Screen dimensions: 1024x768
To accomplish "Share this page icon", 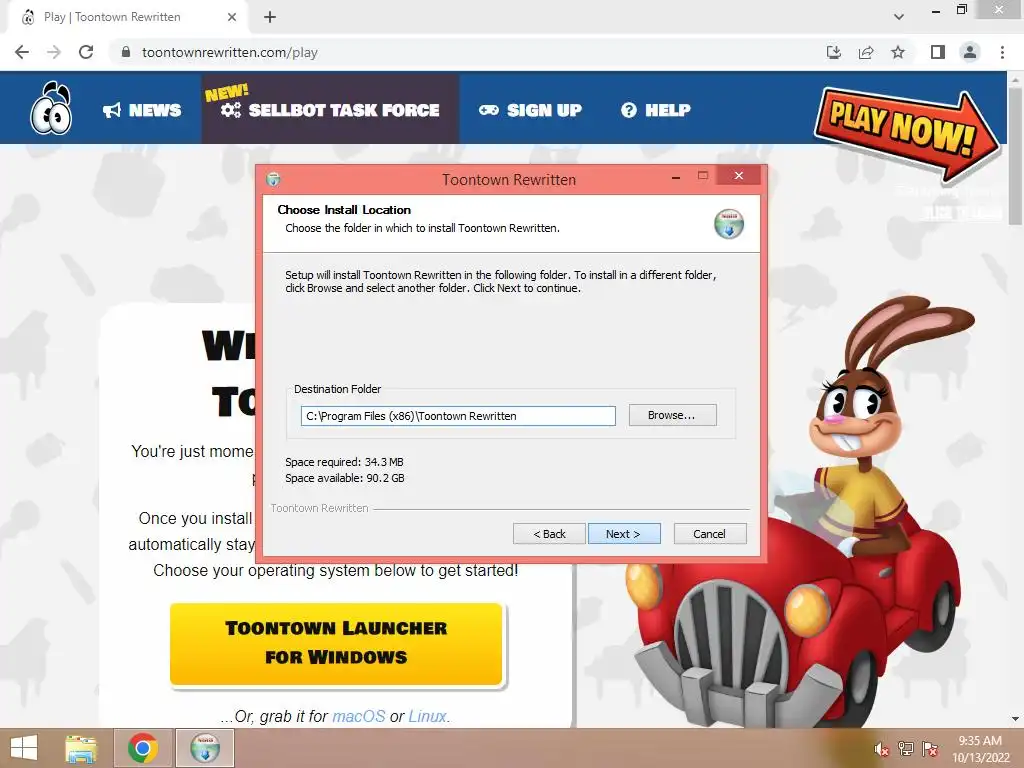I will click(x=866, y=52).
